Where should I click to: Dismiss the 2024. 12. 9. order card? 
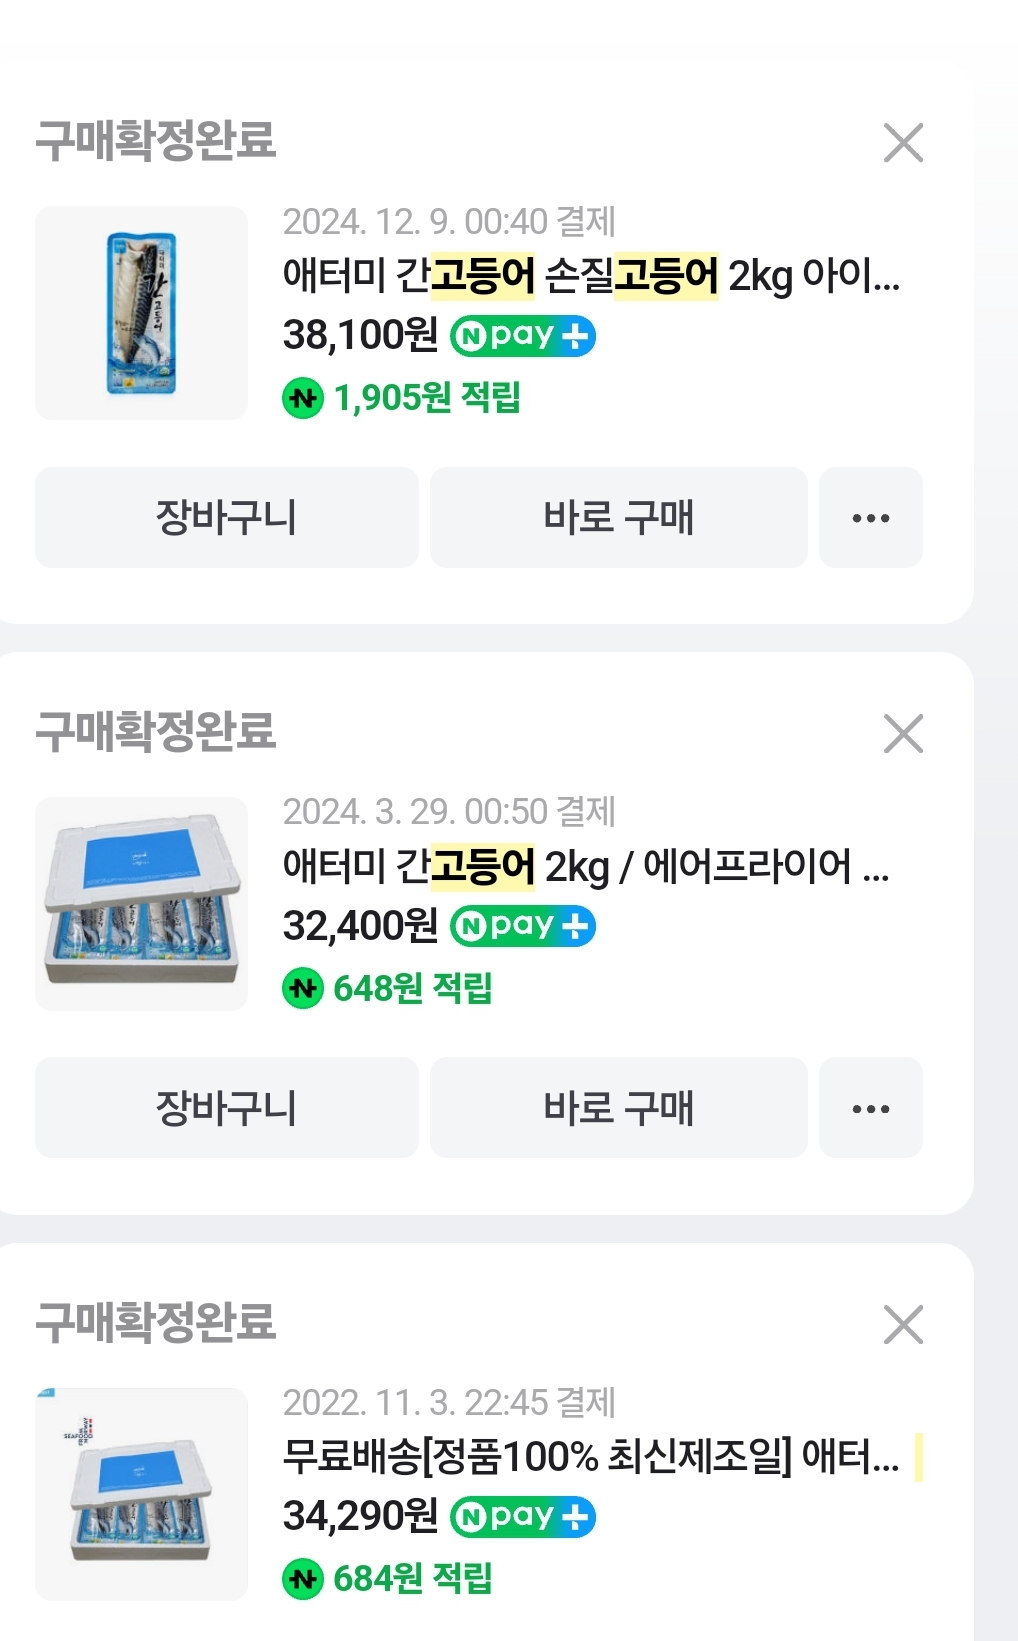pos(903,143)
